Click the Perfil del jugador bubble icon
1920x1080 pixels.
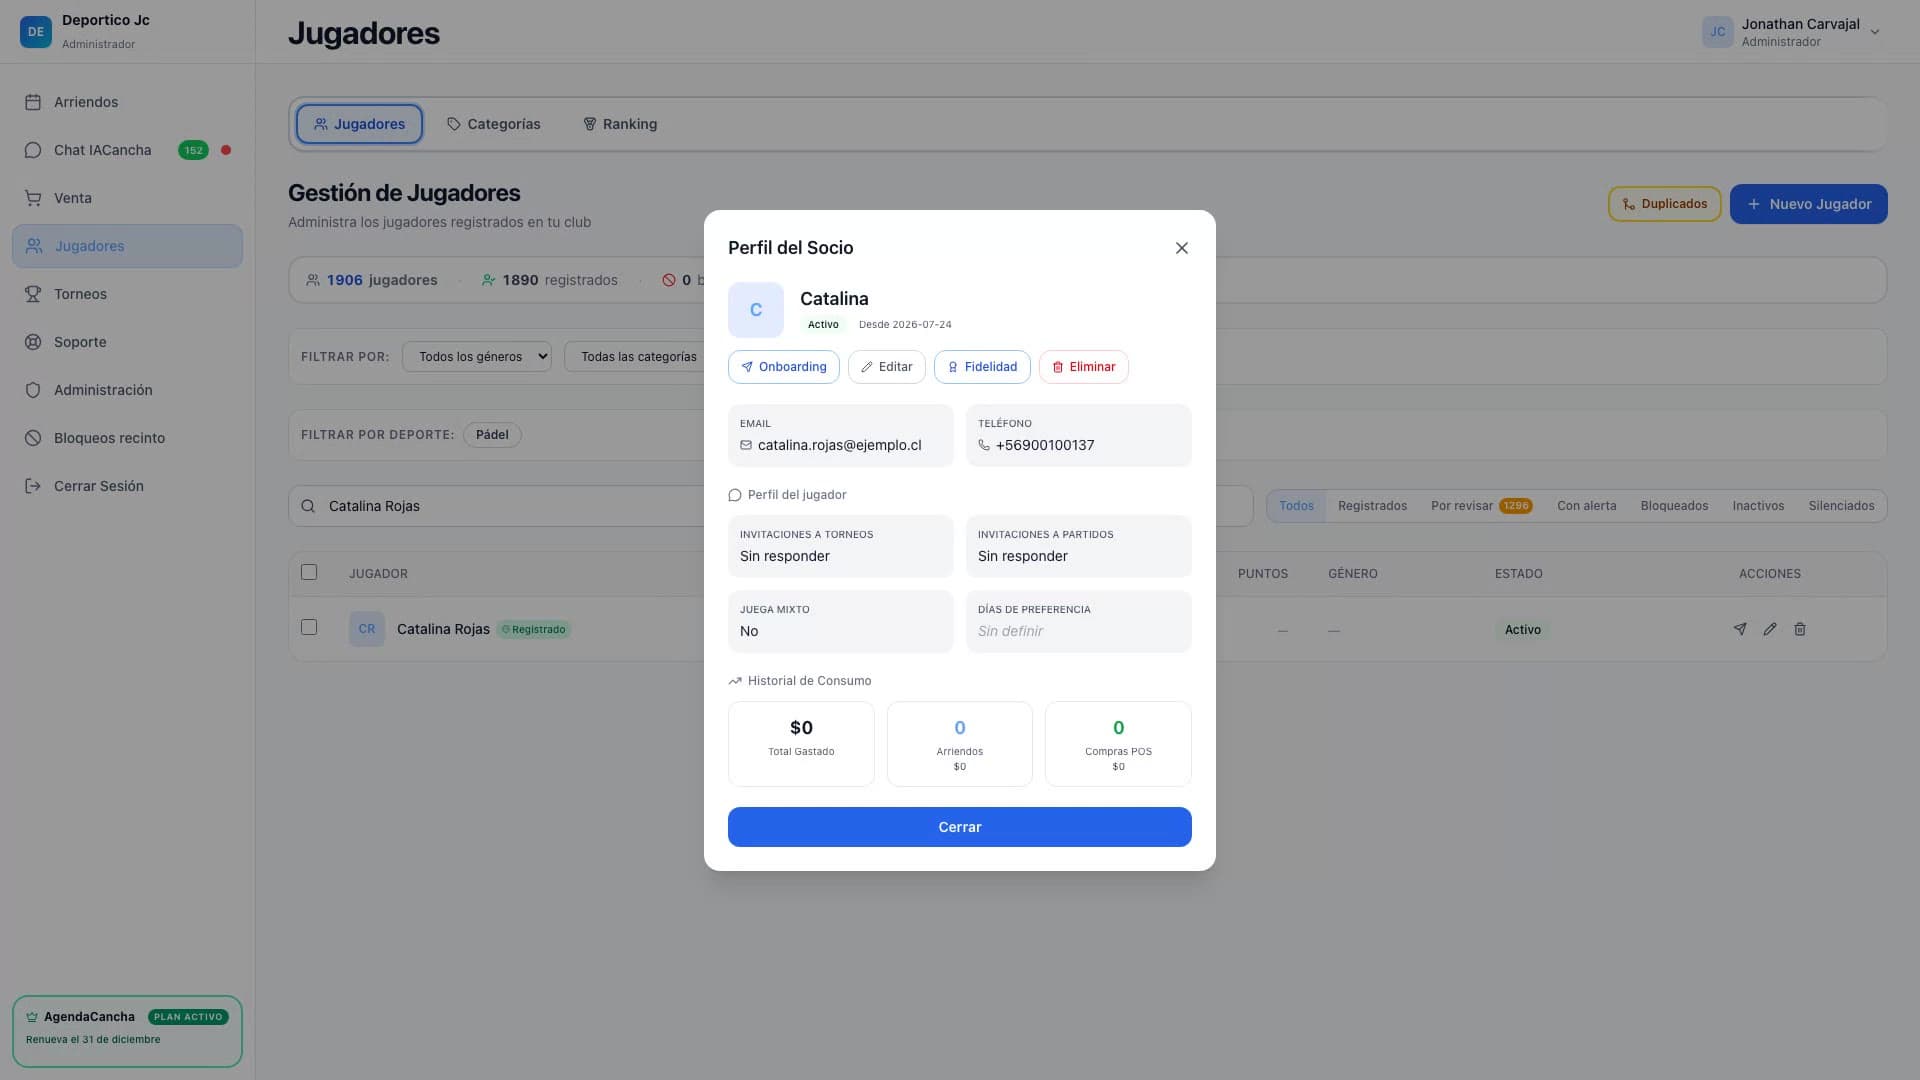coord(735,495)
